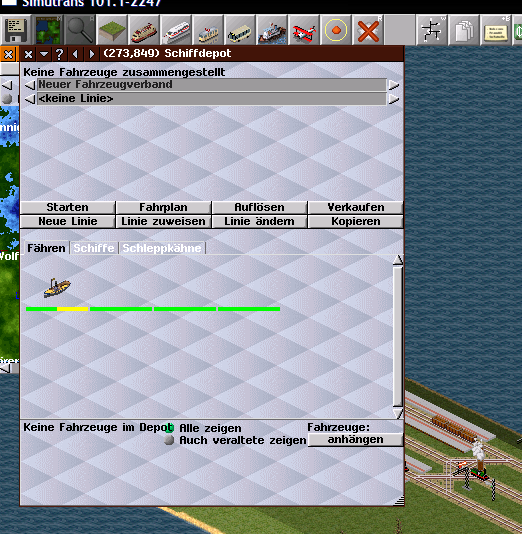
Task: Open the minimap world map icon
Action: click(48, 30)
